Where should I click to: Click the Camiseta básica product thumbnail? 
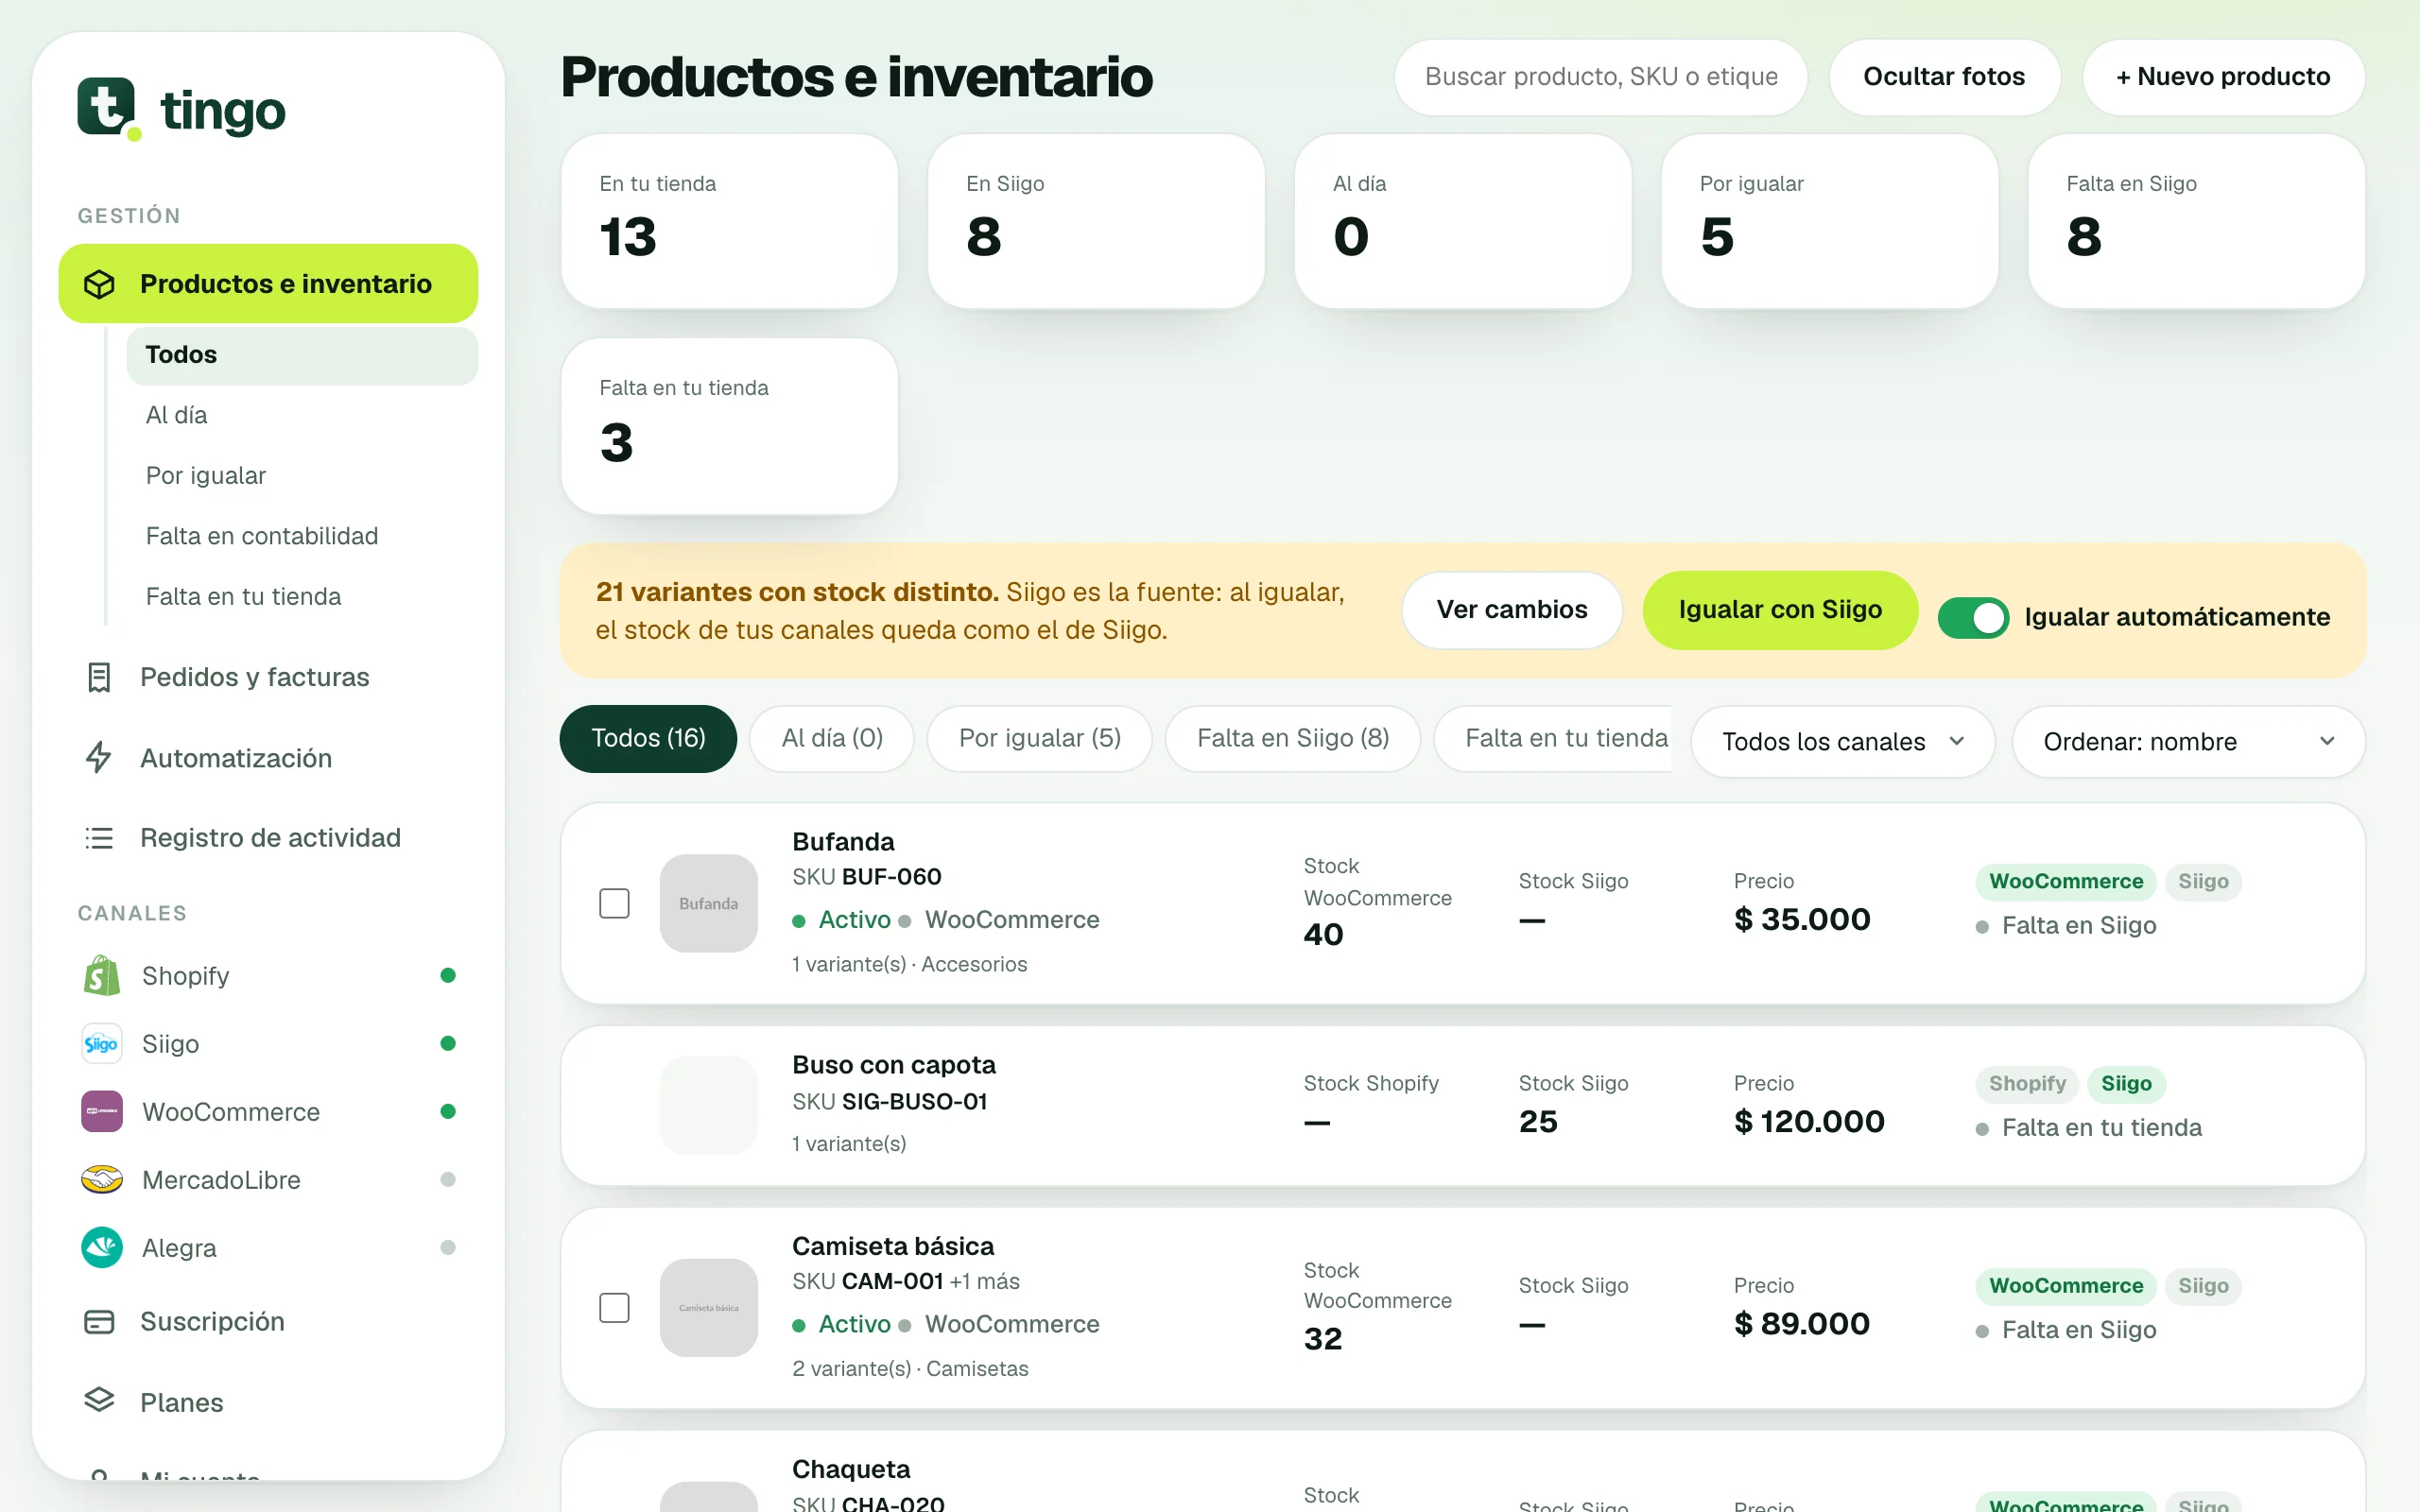click(x=709, y=1308)
